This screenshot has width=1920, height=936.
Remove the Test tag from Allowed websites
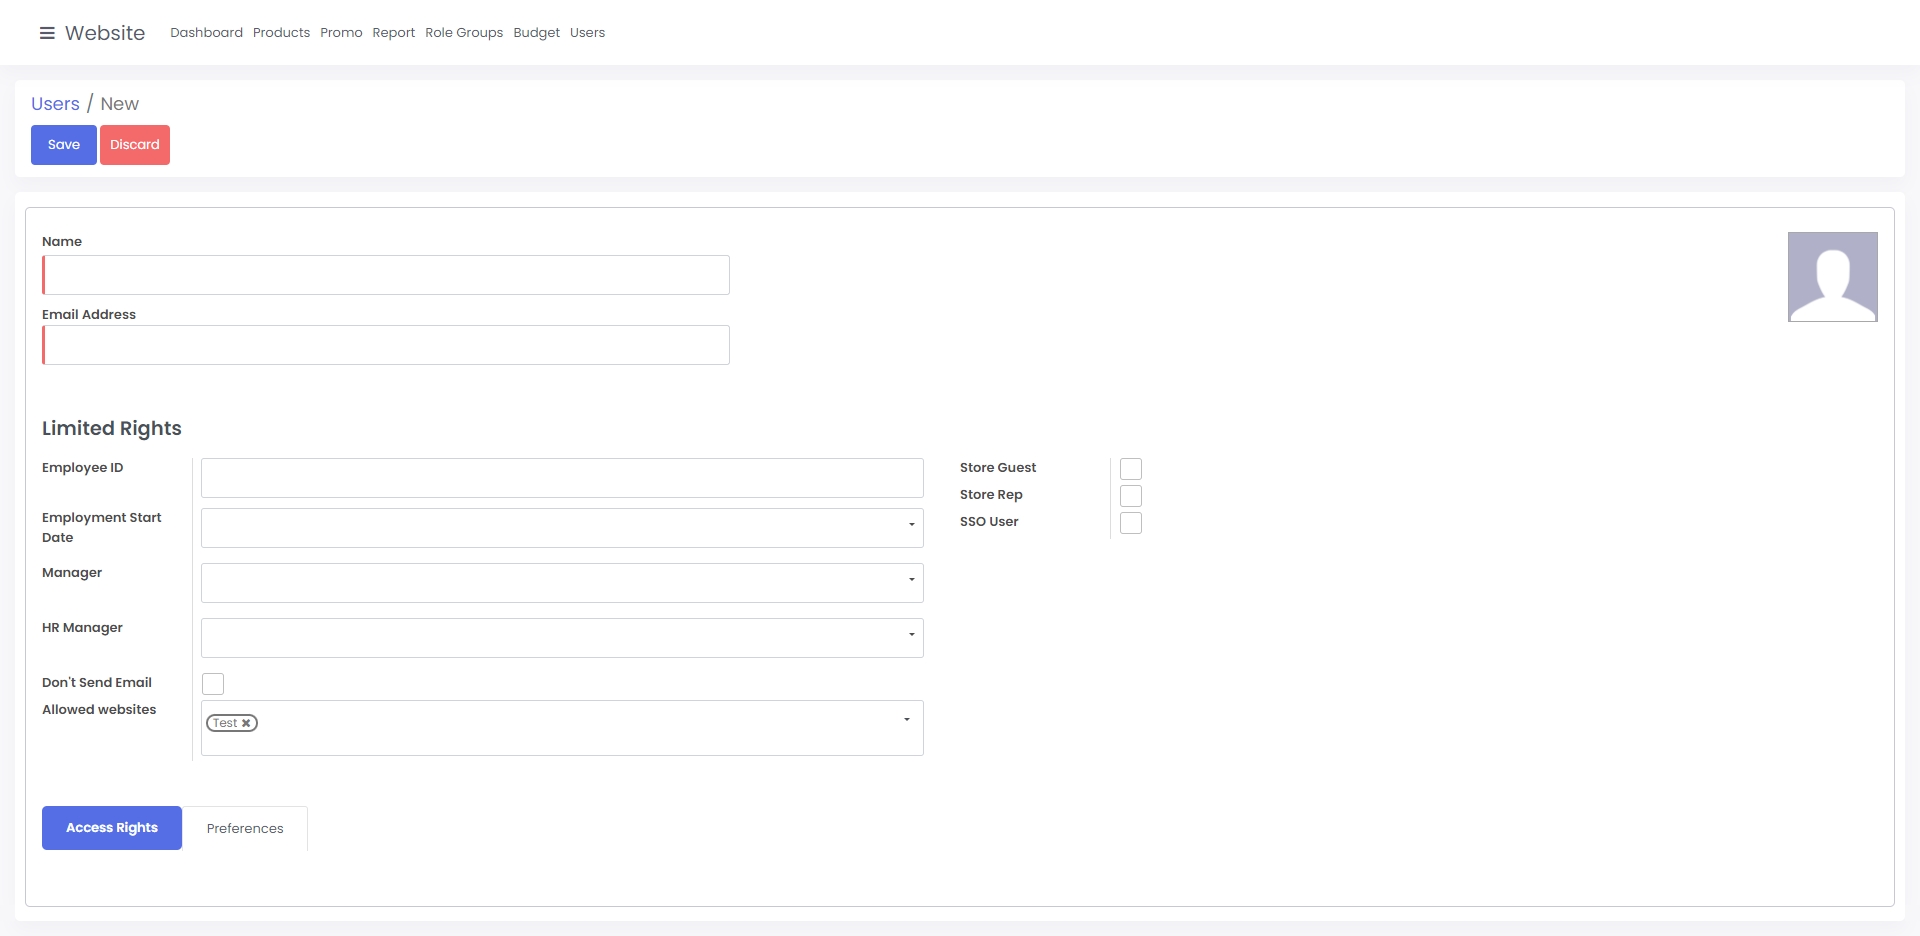click(246, 723)
